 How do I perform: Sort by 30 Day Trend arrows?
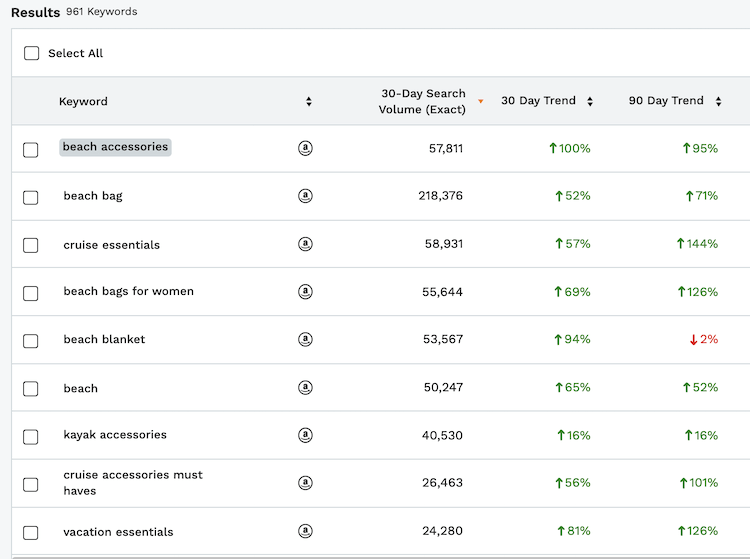pyautogui.click(x=590, y=101)
